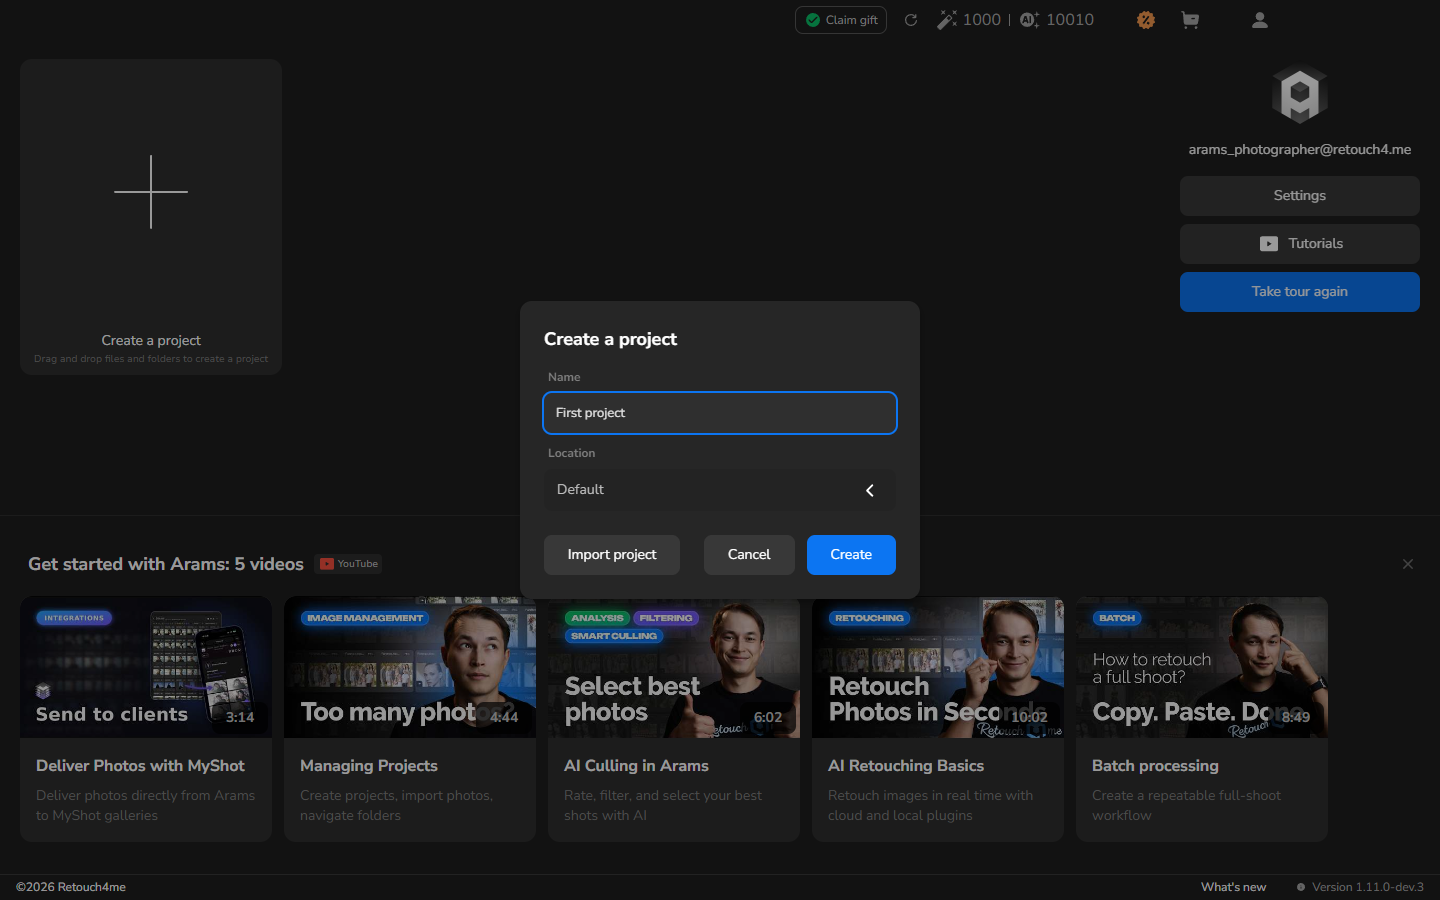Click the 10010 AI credits value

(x=1070, y=20)
